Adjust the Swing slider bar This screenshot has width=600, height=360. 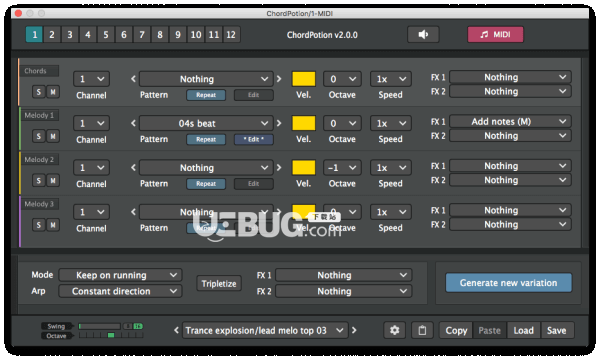(99, 326)
